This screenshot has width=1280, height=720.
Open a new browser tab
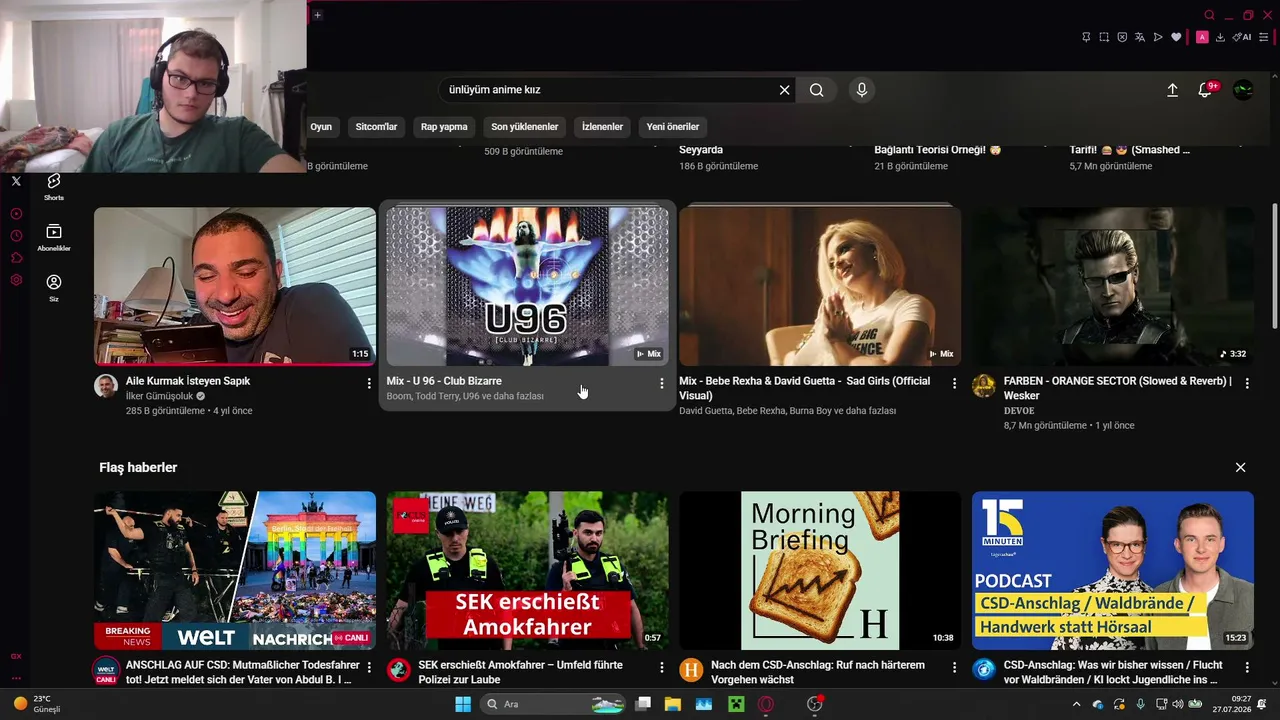317,15
